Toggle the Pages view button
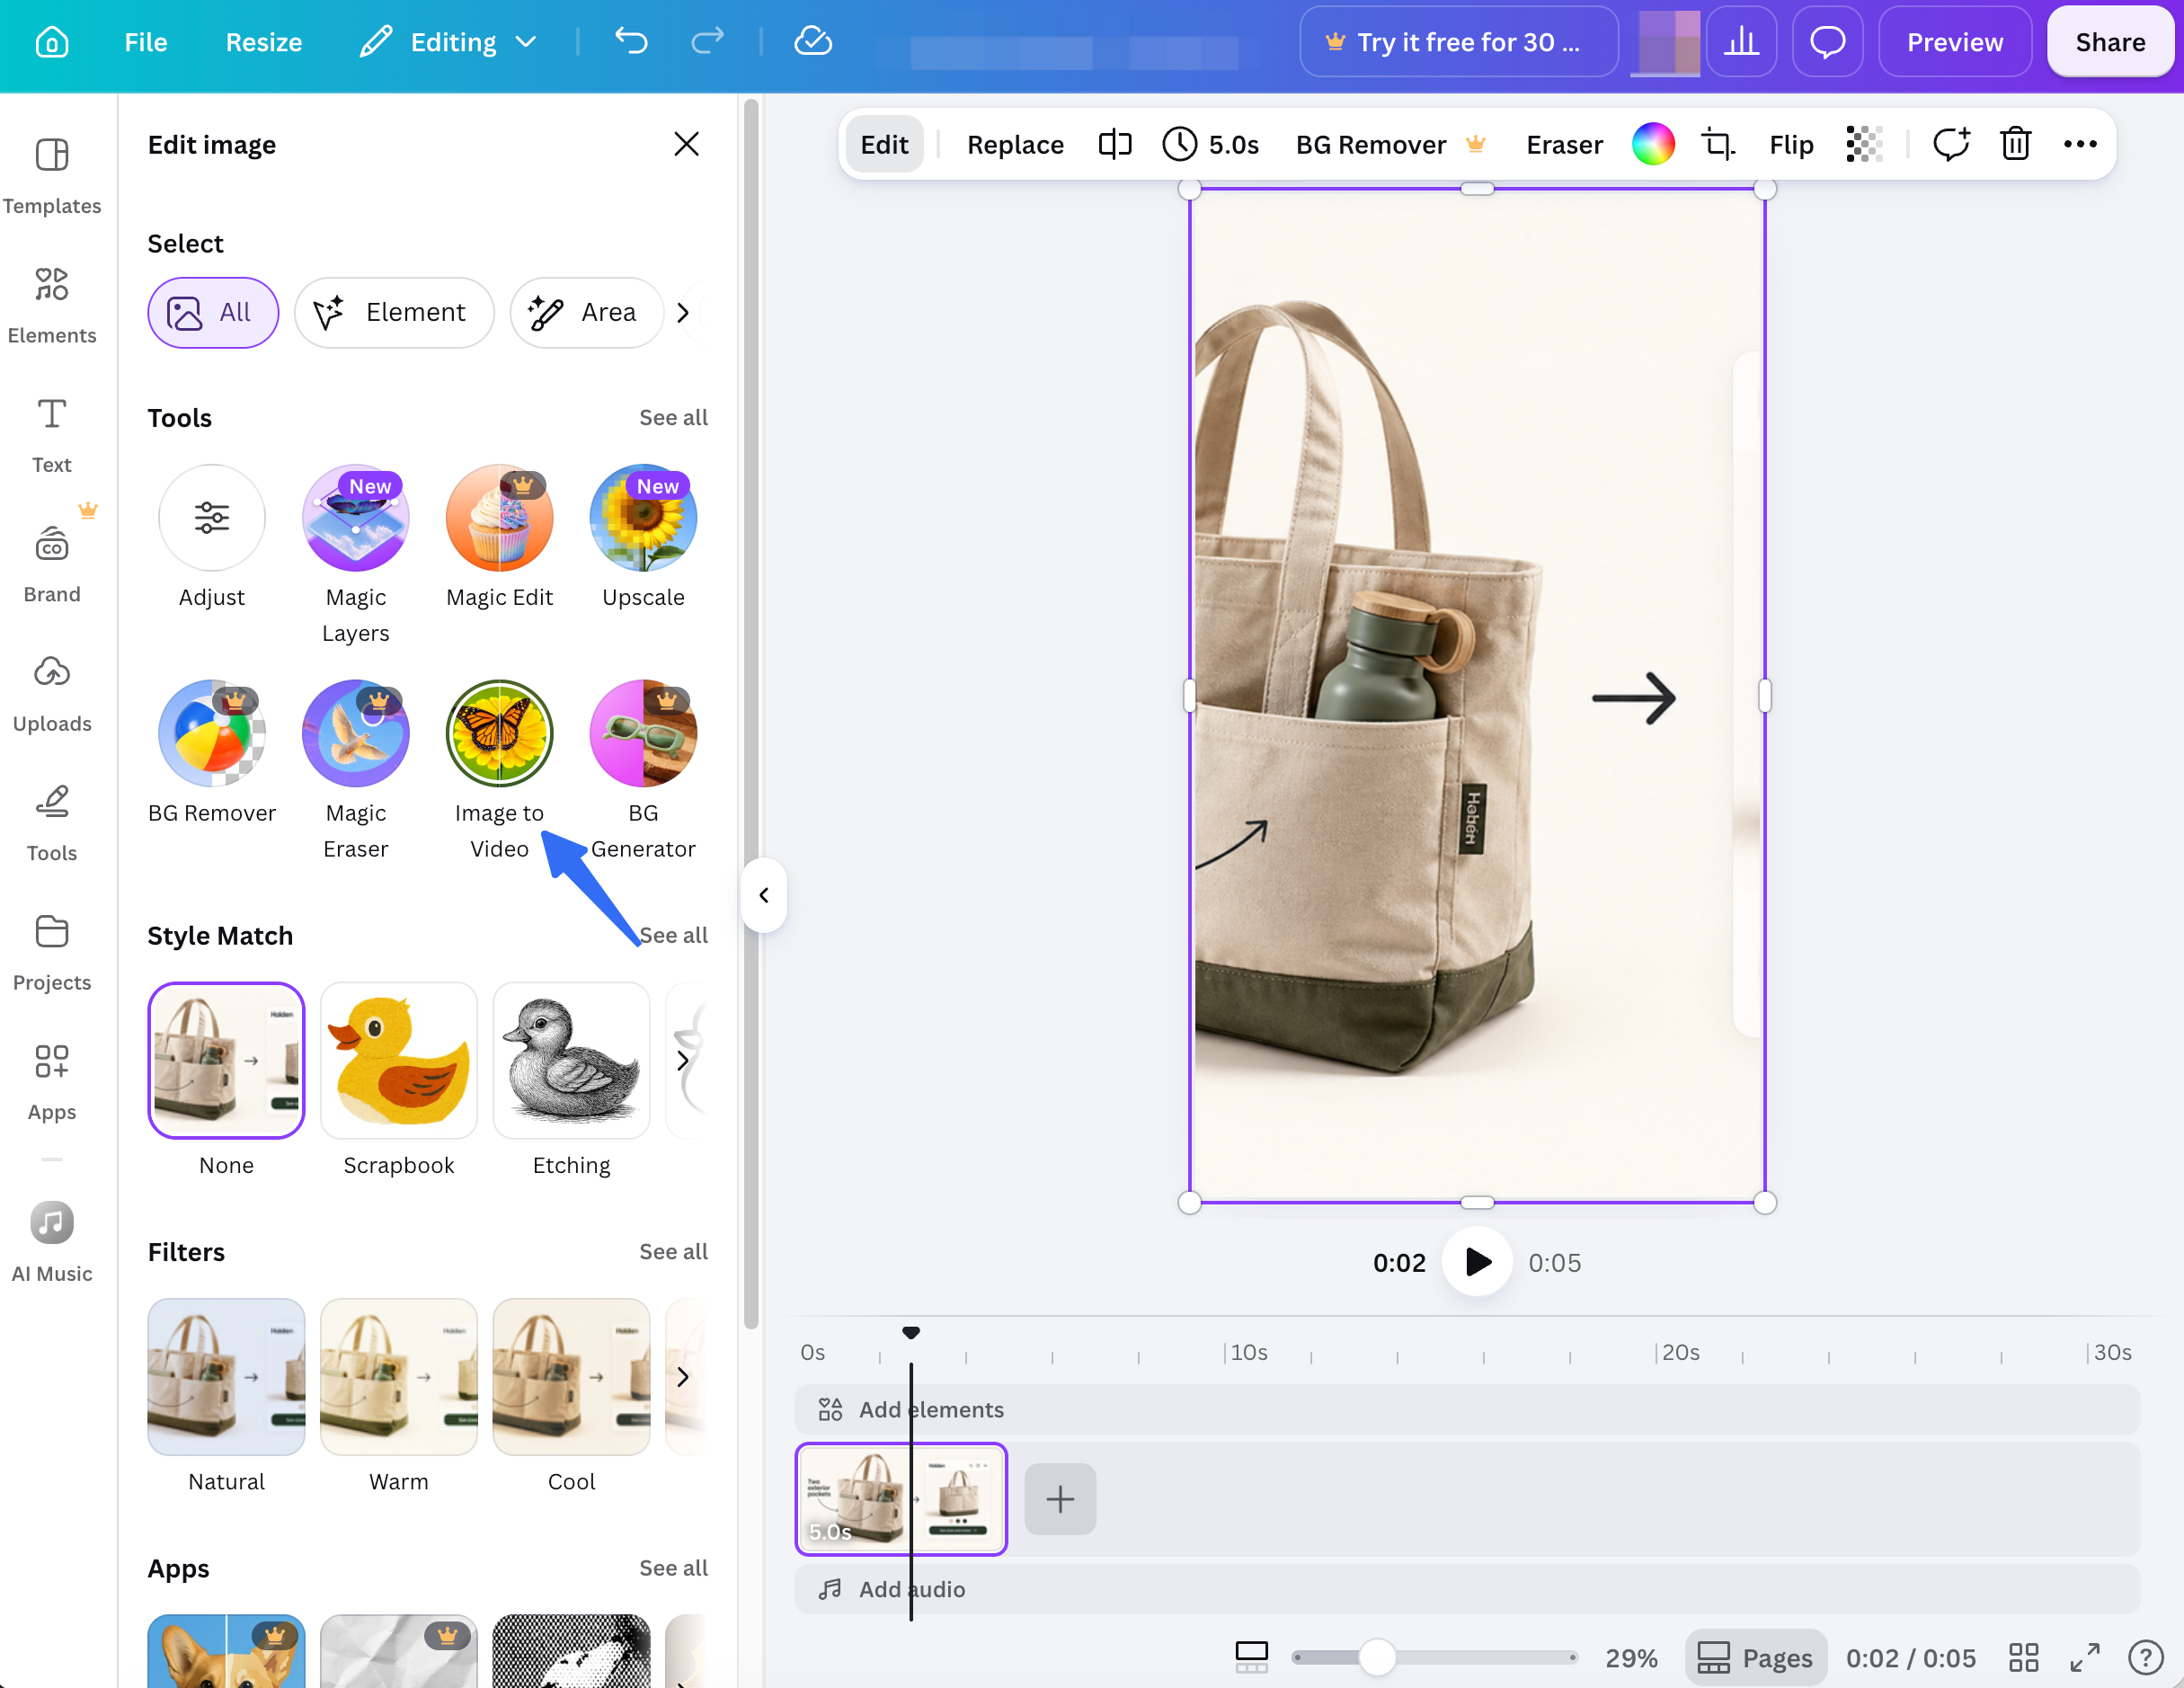2184x1688 pixels. 1755,1658
